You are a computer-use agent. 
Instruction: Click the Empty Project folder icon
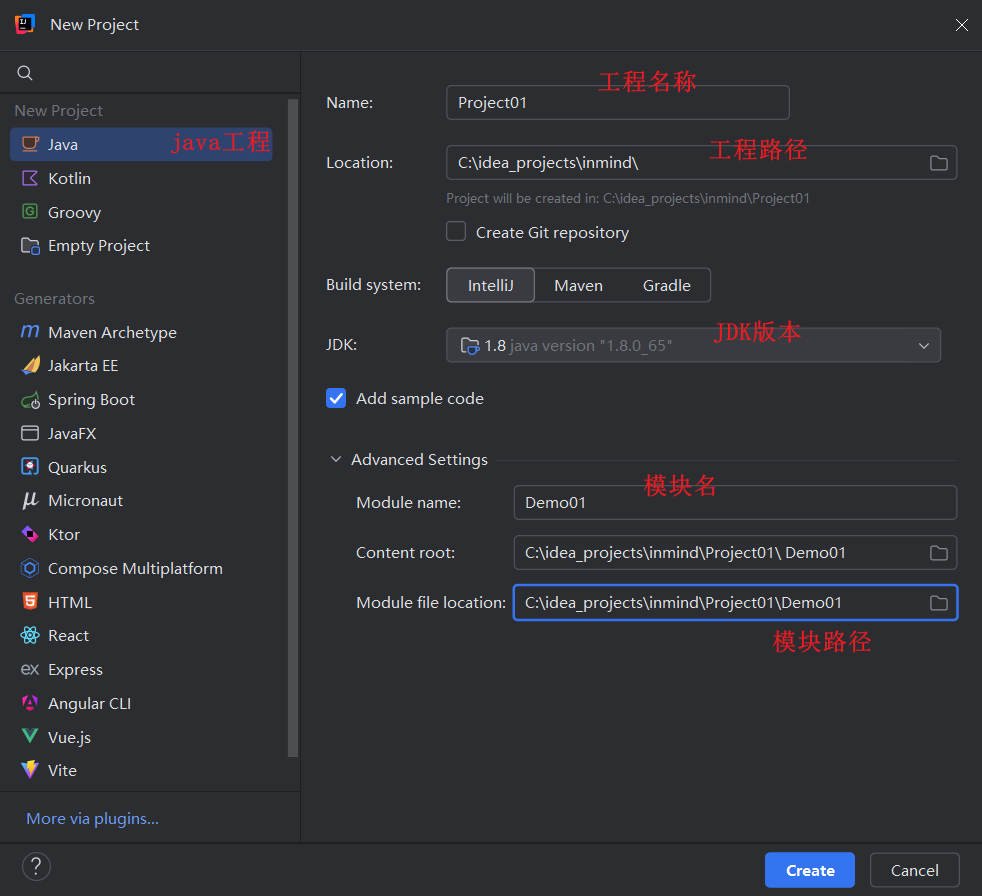[30, 245]
